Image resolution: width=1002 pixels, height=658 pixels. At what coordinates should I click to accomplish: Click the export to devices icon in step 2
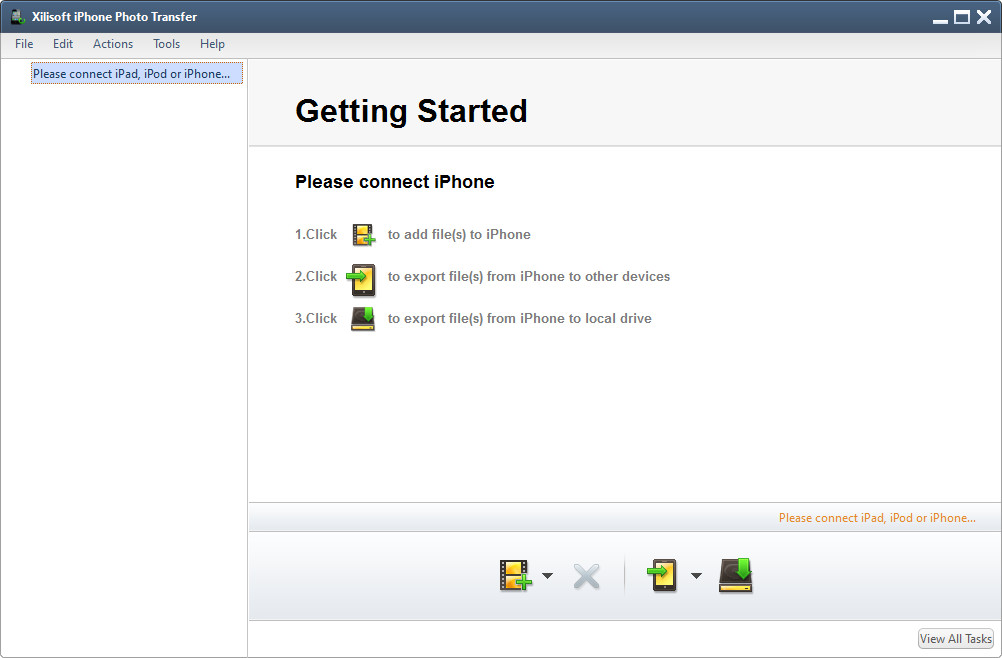361,280
